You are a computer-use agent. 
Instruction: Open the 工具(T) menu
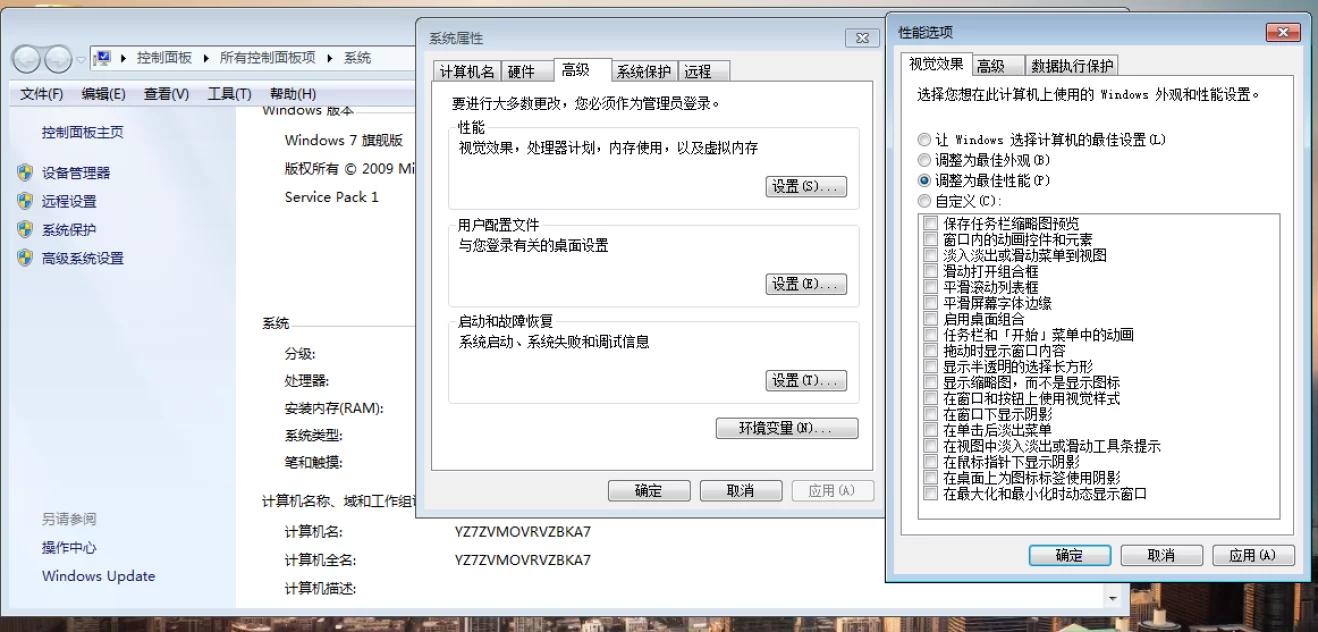pos(228,93)
